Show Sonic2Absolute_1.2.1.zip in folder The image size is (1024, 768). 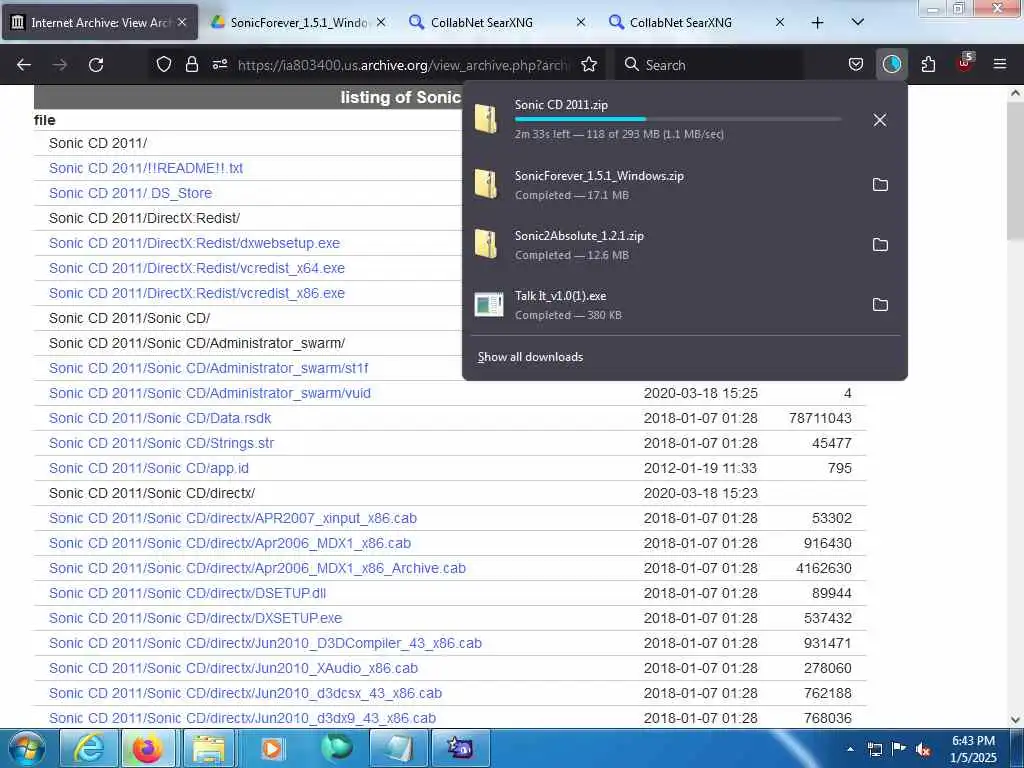[880, 245]
